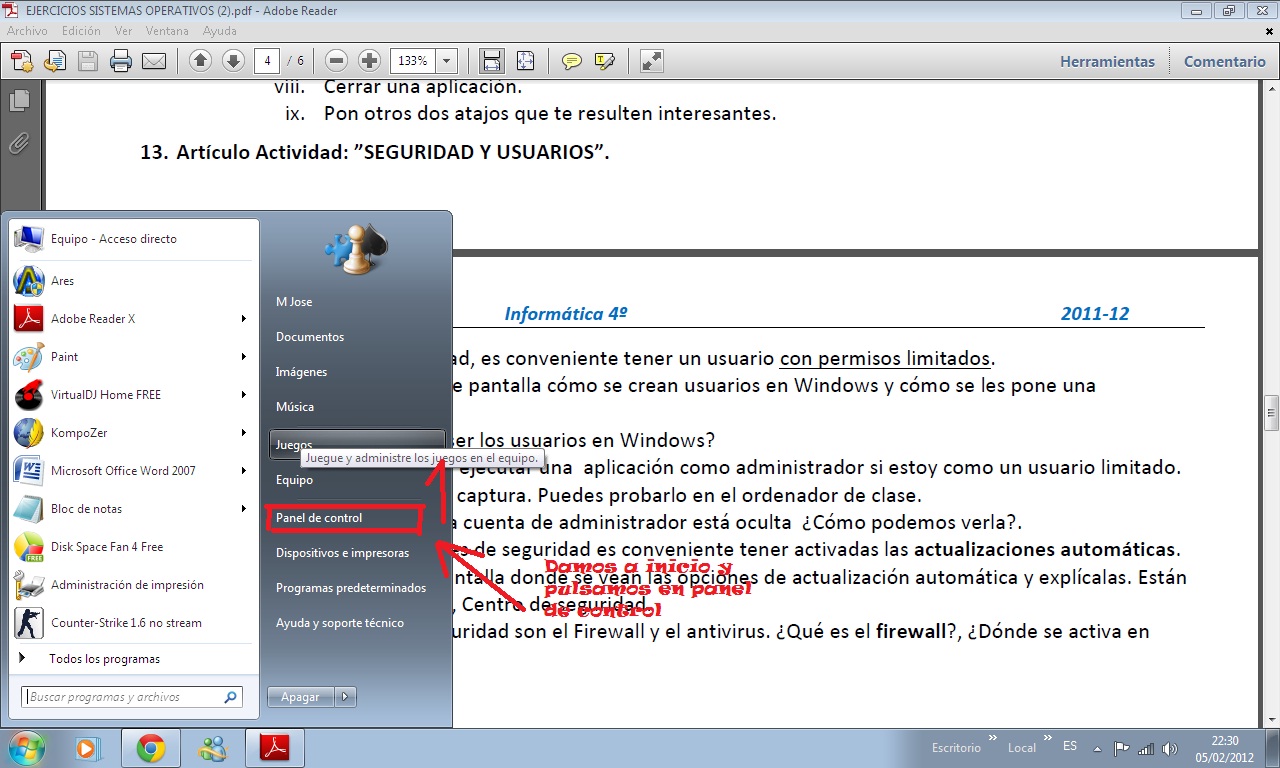Viewport: 1280px width, 768px height.
Task: Open the zoom percentage dropdown
Action: (x=446, y=61)
